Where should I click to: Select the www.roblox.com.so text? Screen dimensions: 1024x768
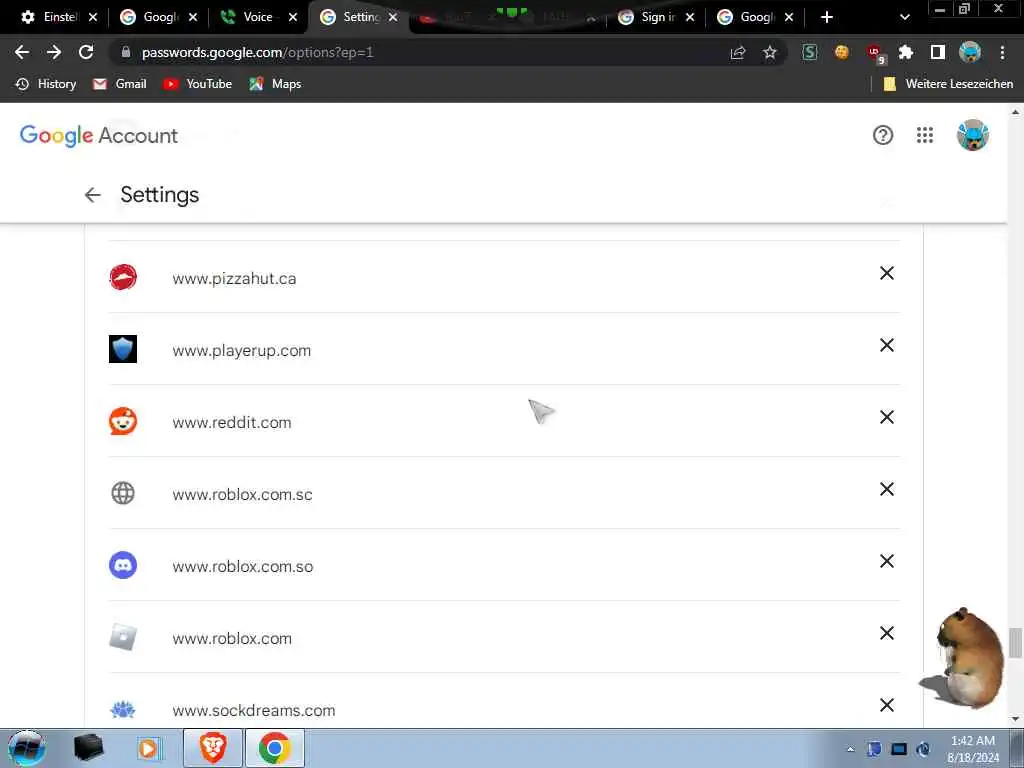click(243, 566)
